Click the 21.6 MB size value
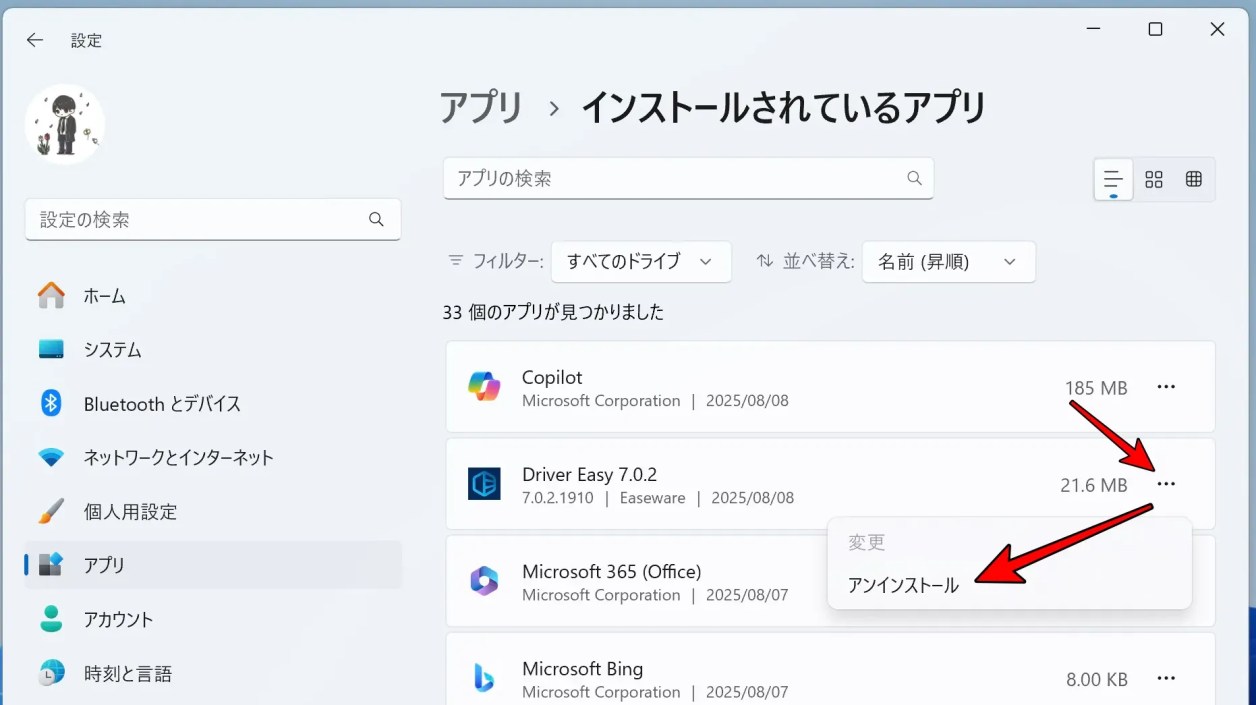Screen dimensions: 1256x705 1094,485
